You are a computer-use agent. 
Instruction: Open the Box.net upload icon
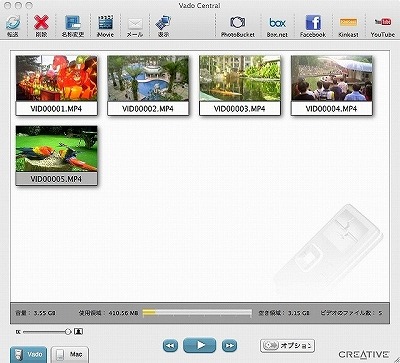click(277, 23)
